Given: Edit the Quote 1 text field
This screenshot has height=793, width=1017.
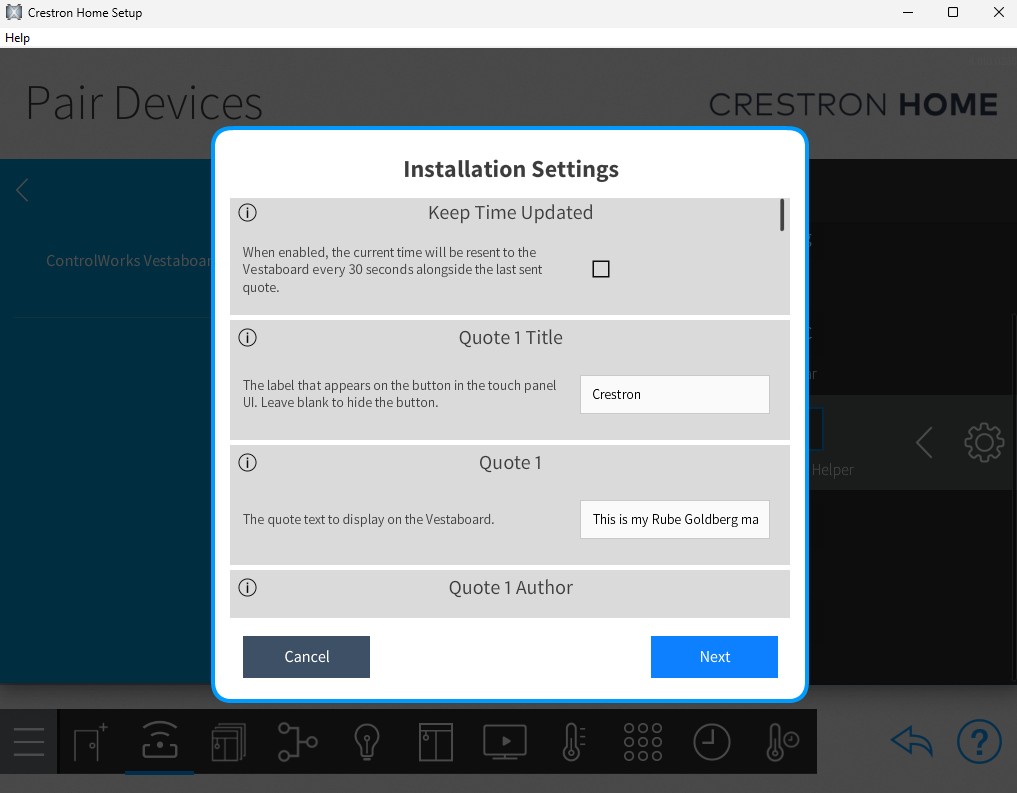Looking at the screenshot, I should (x=675, y=519).
